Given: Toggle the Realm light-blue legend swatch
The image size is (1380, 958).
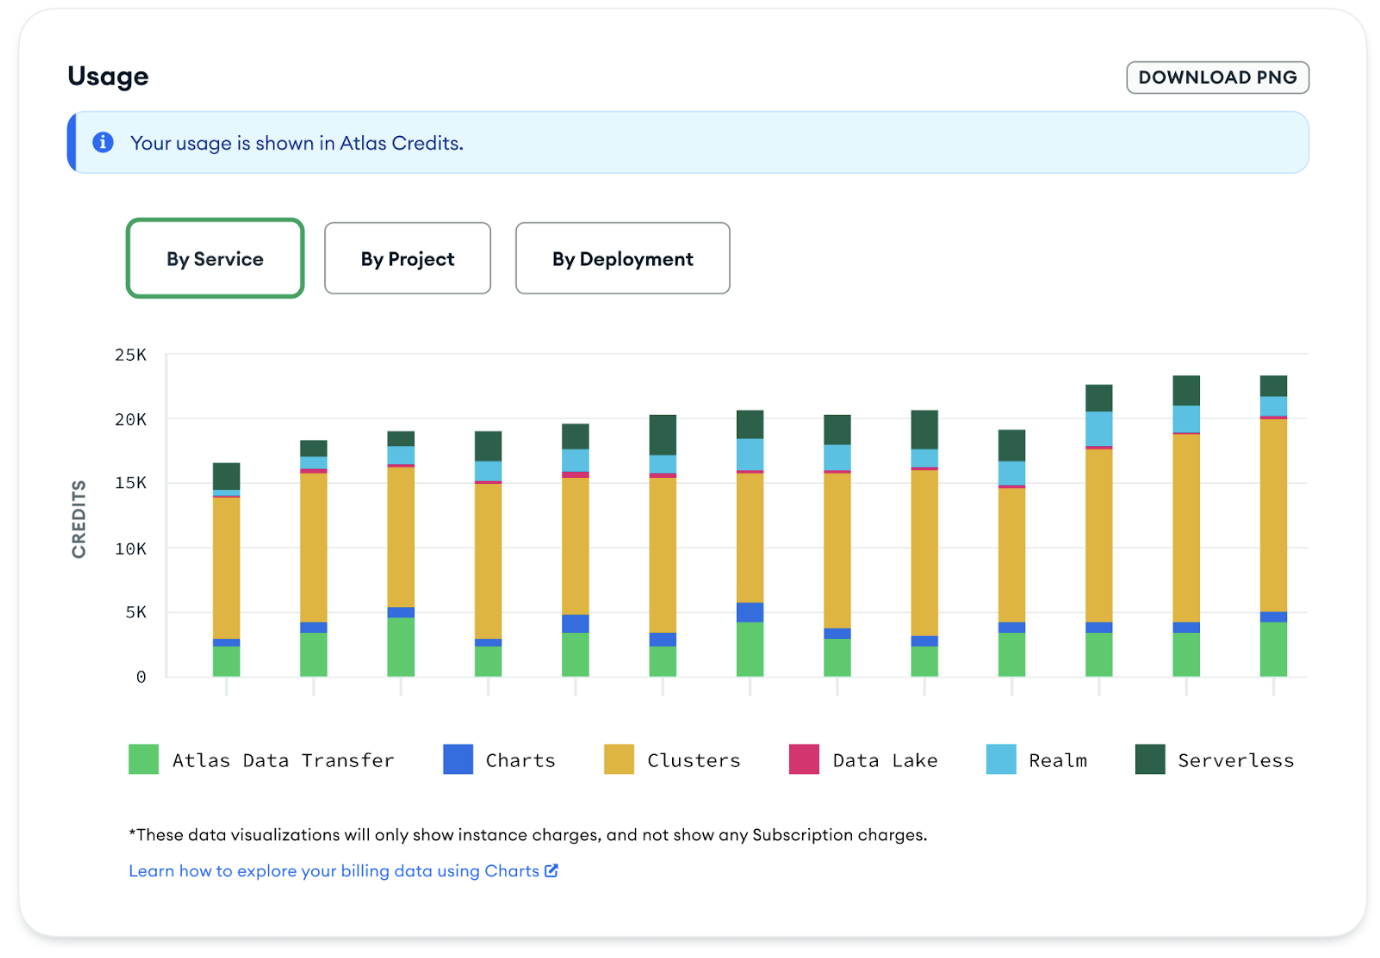Looking at the screenshot, I should coord(1001,760).
